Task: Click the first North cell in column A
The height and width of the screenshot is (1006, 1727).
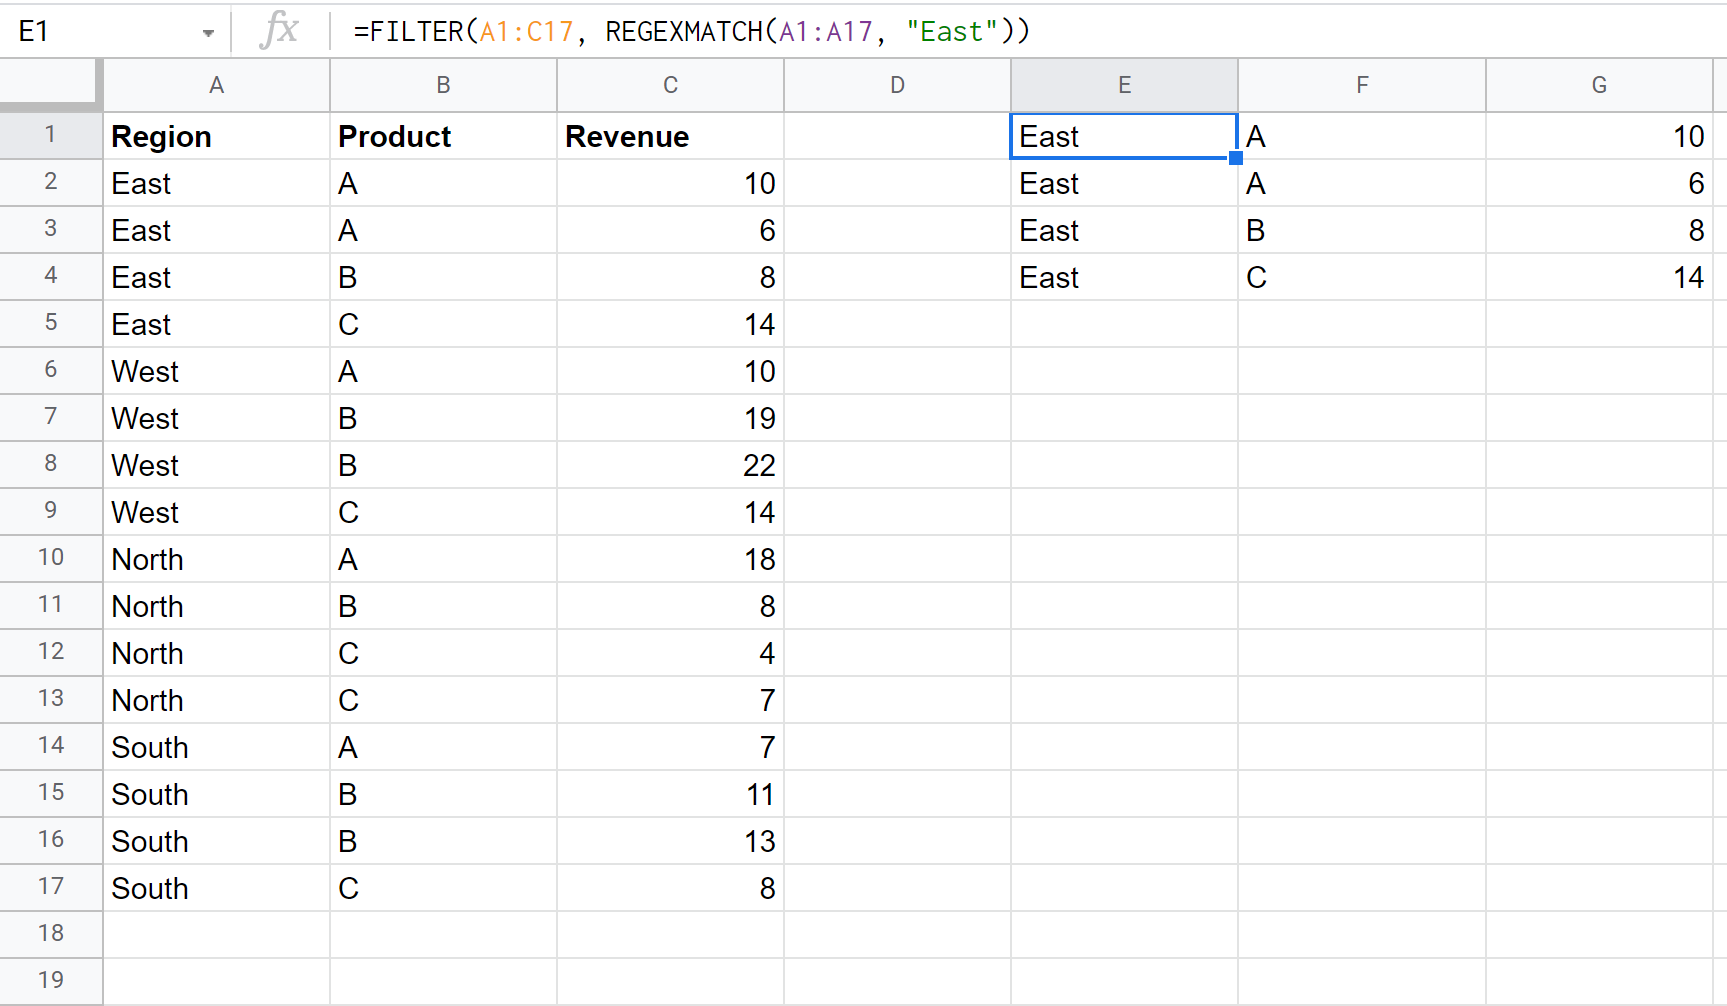Action: [x=216, y=559]
